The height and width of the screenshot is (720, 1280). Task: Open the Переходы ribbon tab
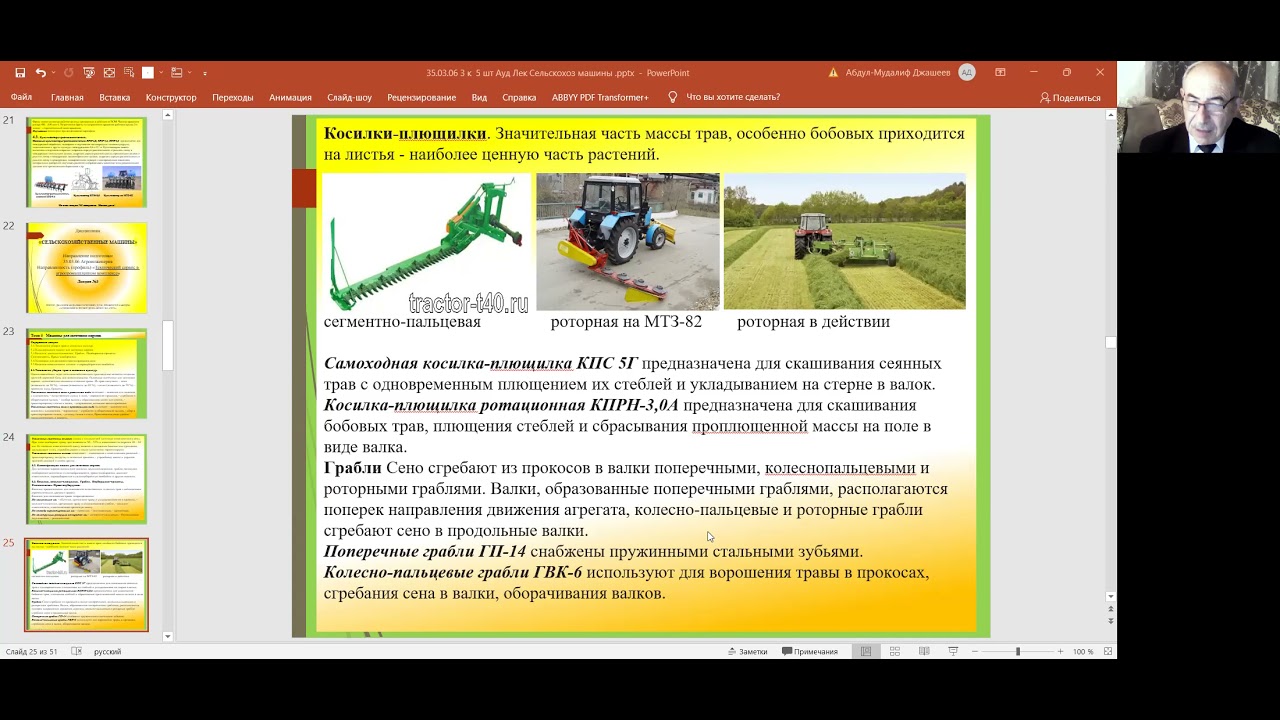click(x=232, y=97)
